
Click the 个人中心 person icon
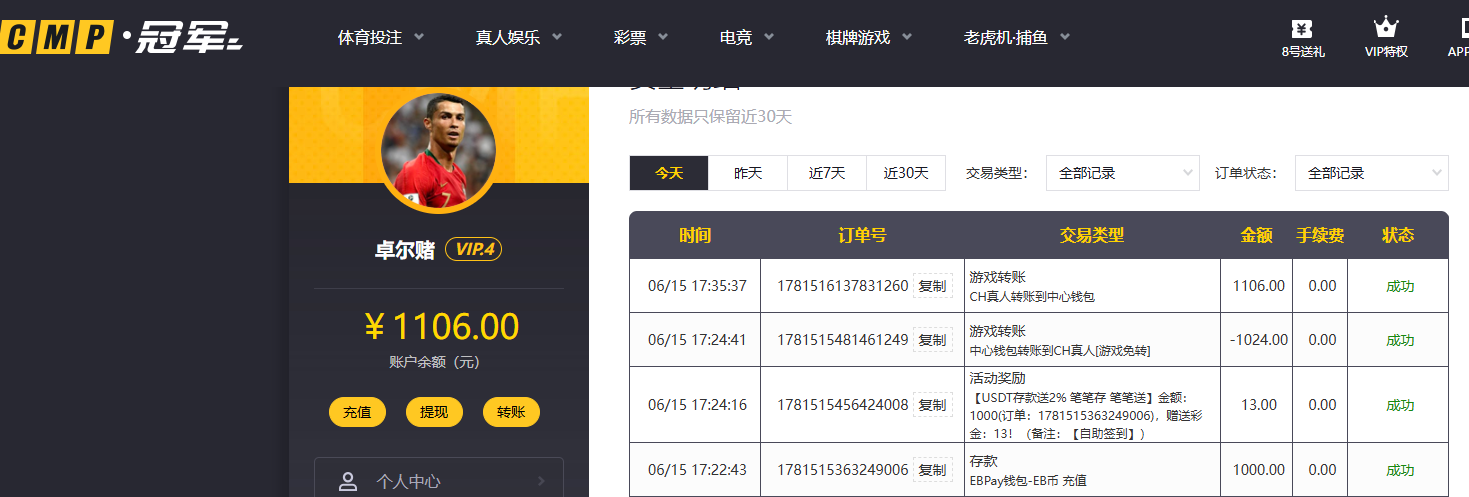point(348,481)
